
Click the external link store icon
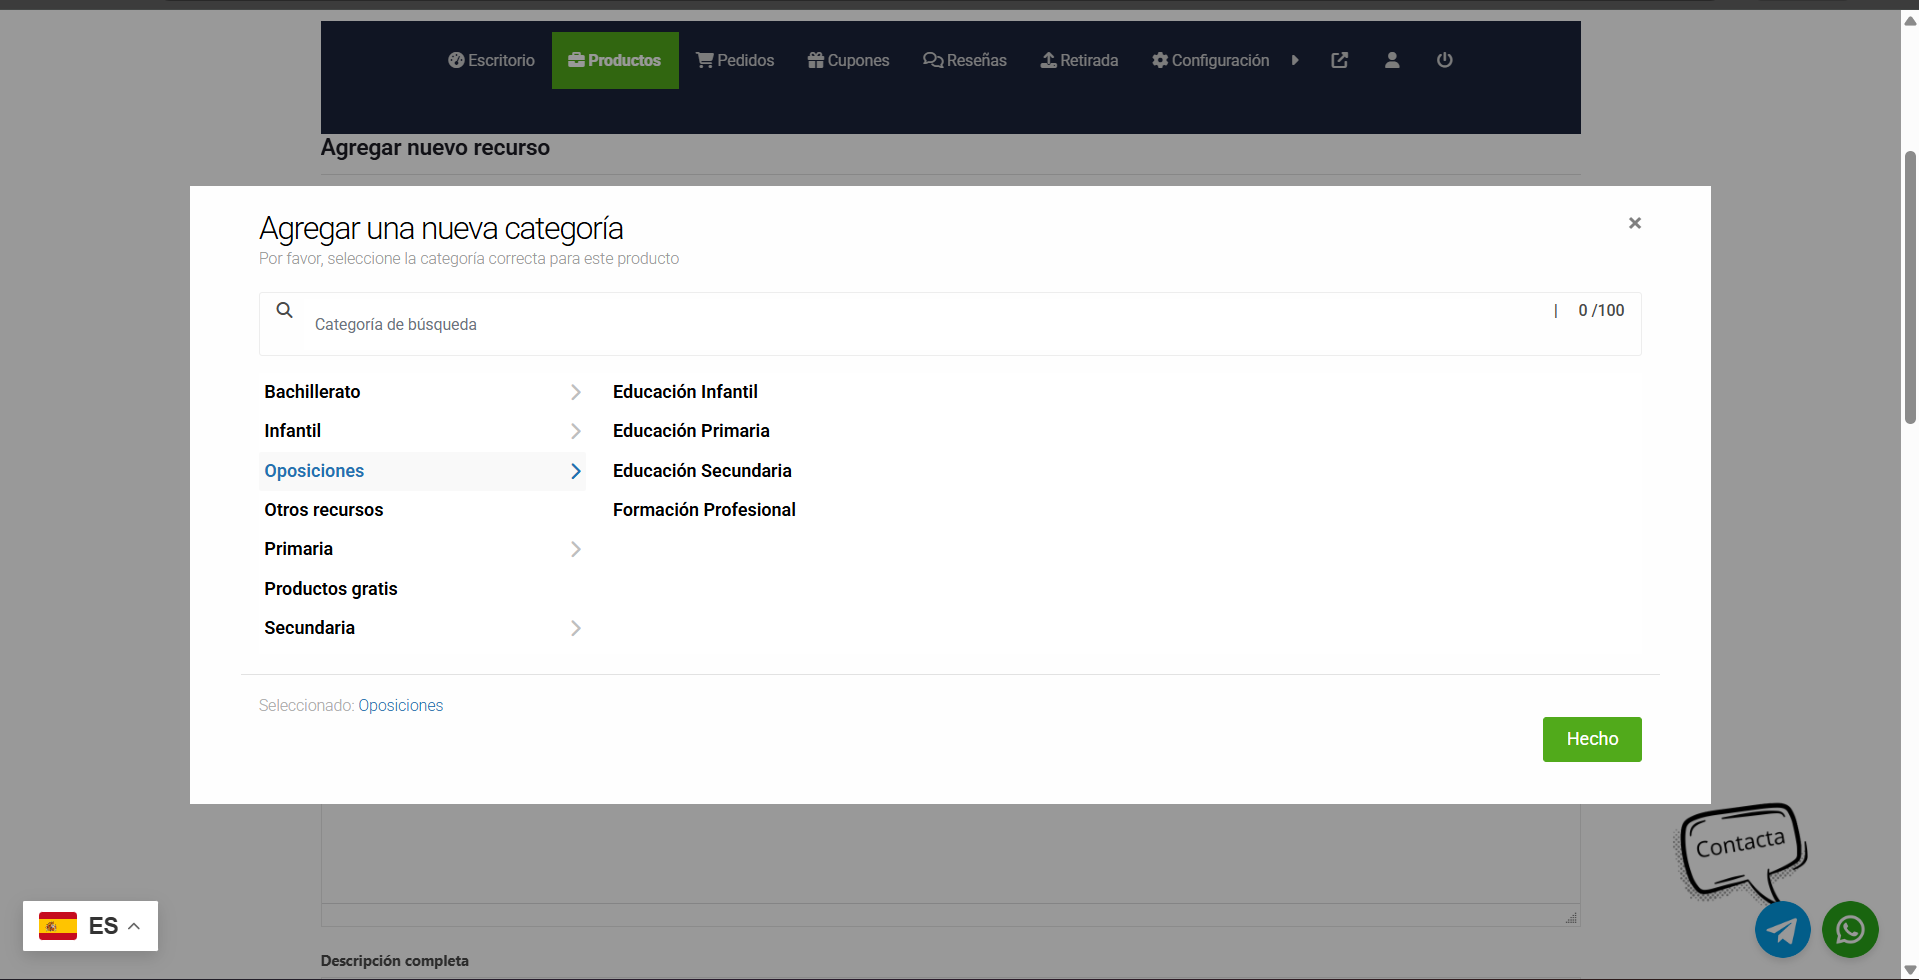tap(1339, 60)
